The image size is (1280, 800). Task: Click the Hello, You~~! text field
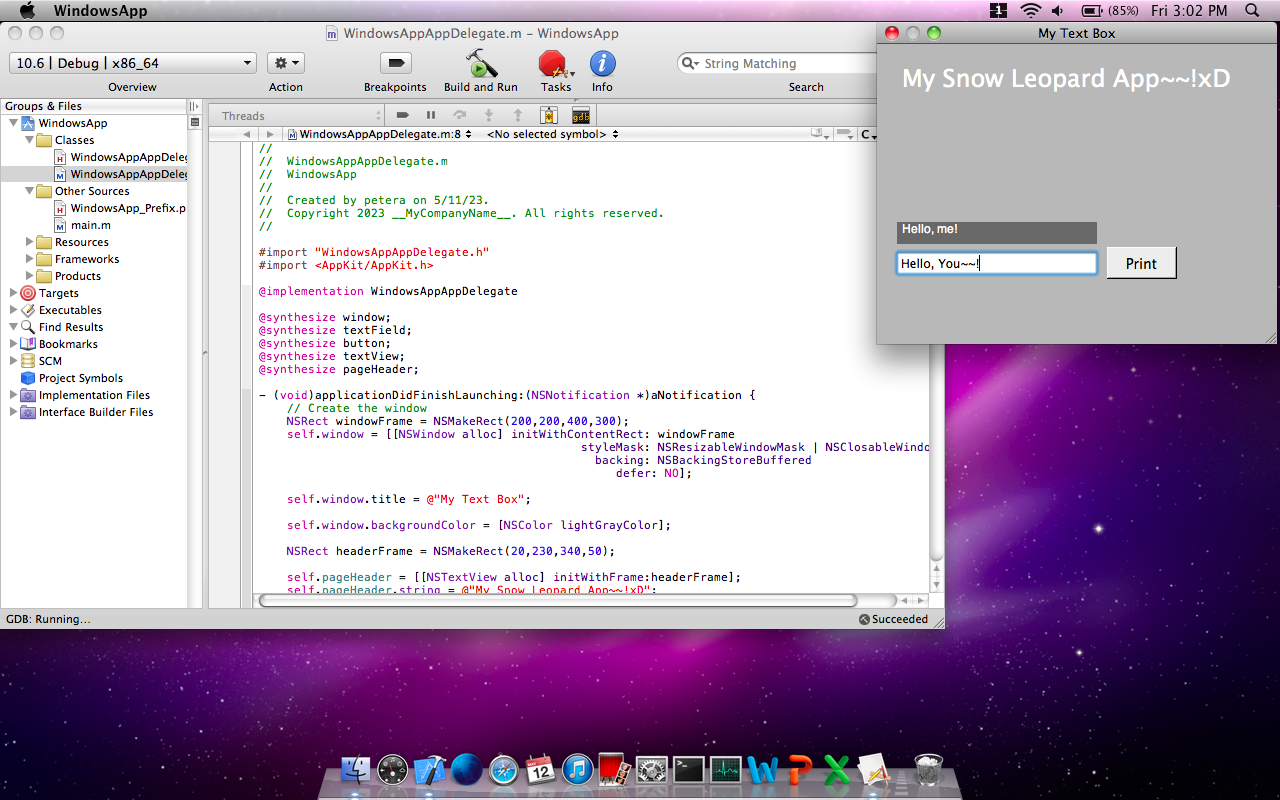point(997,263)
